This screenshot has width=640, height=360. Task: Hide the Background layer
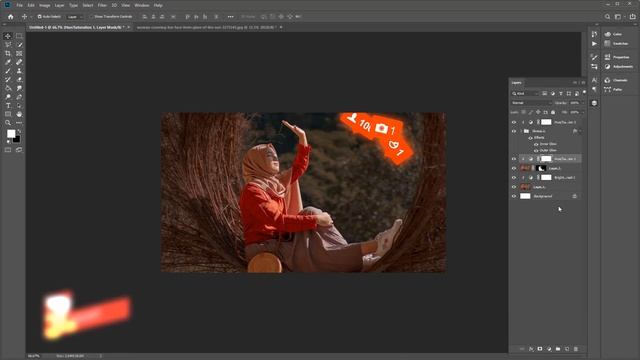pyautogui.click(x=514, y=196)
